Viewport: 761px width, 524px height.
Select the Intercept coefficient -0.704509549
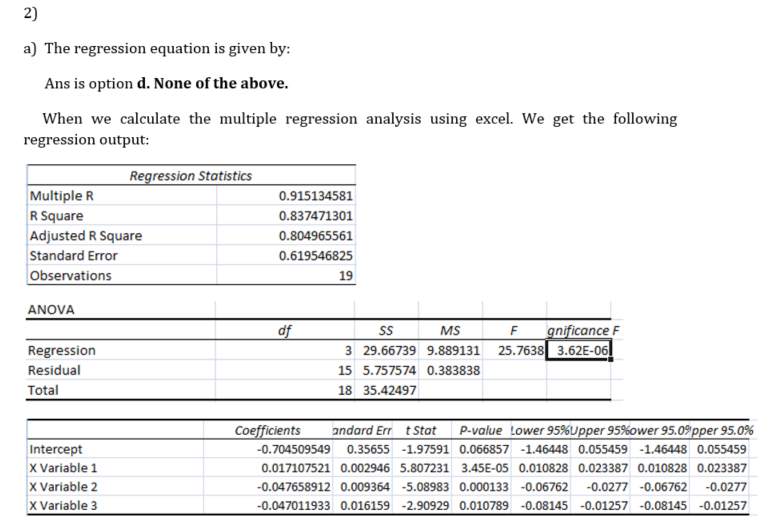tap(286, 449)
